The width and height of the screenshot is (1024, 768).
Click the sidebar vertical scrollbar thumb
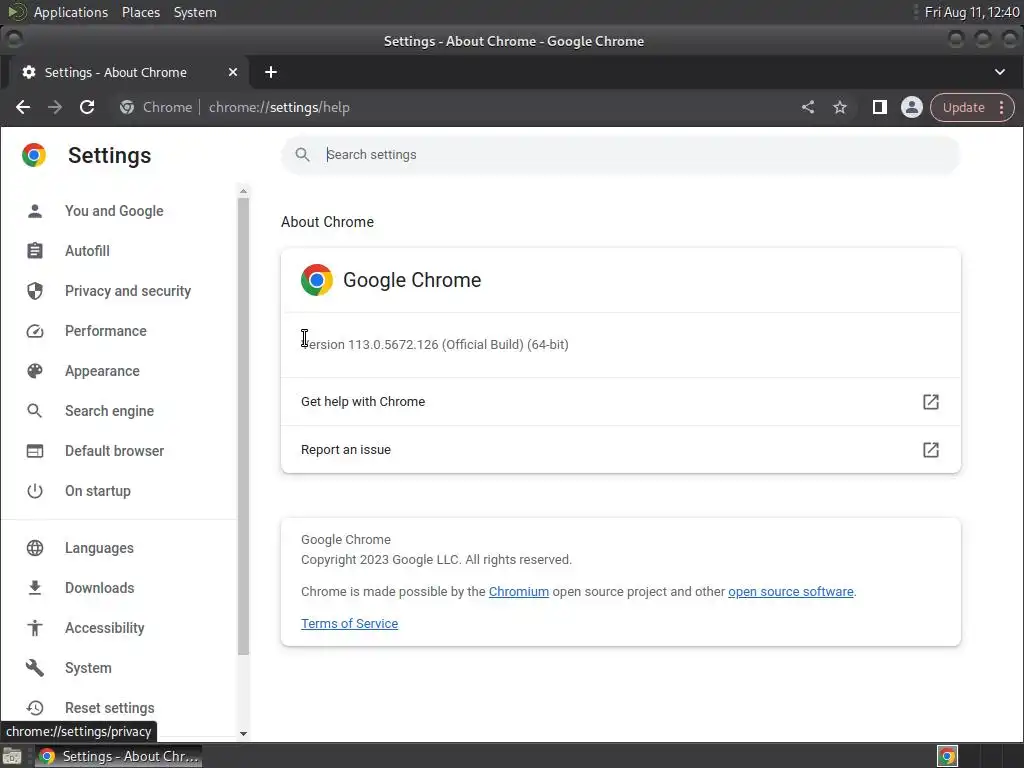pyautogui.click(x=243, y=426)
